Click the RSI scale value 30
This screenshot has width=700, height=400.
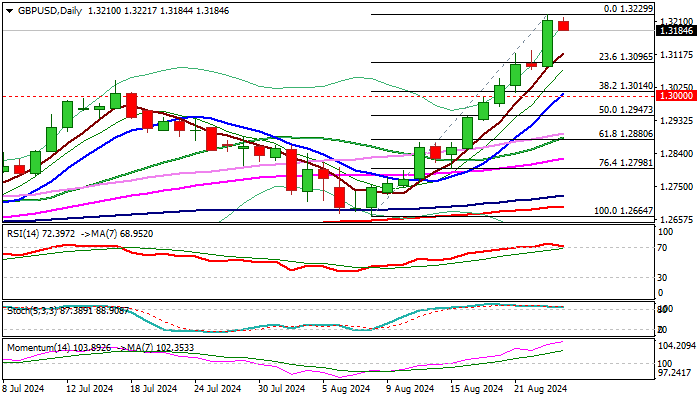(x=663, y=278)
